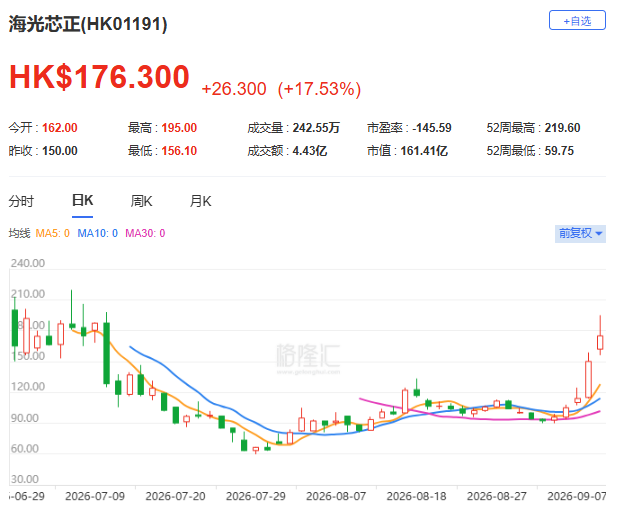Click the 2026-08-27 date axis label

(497, 496)
